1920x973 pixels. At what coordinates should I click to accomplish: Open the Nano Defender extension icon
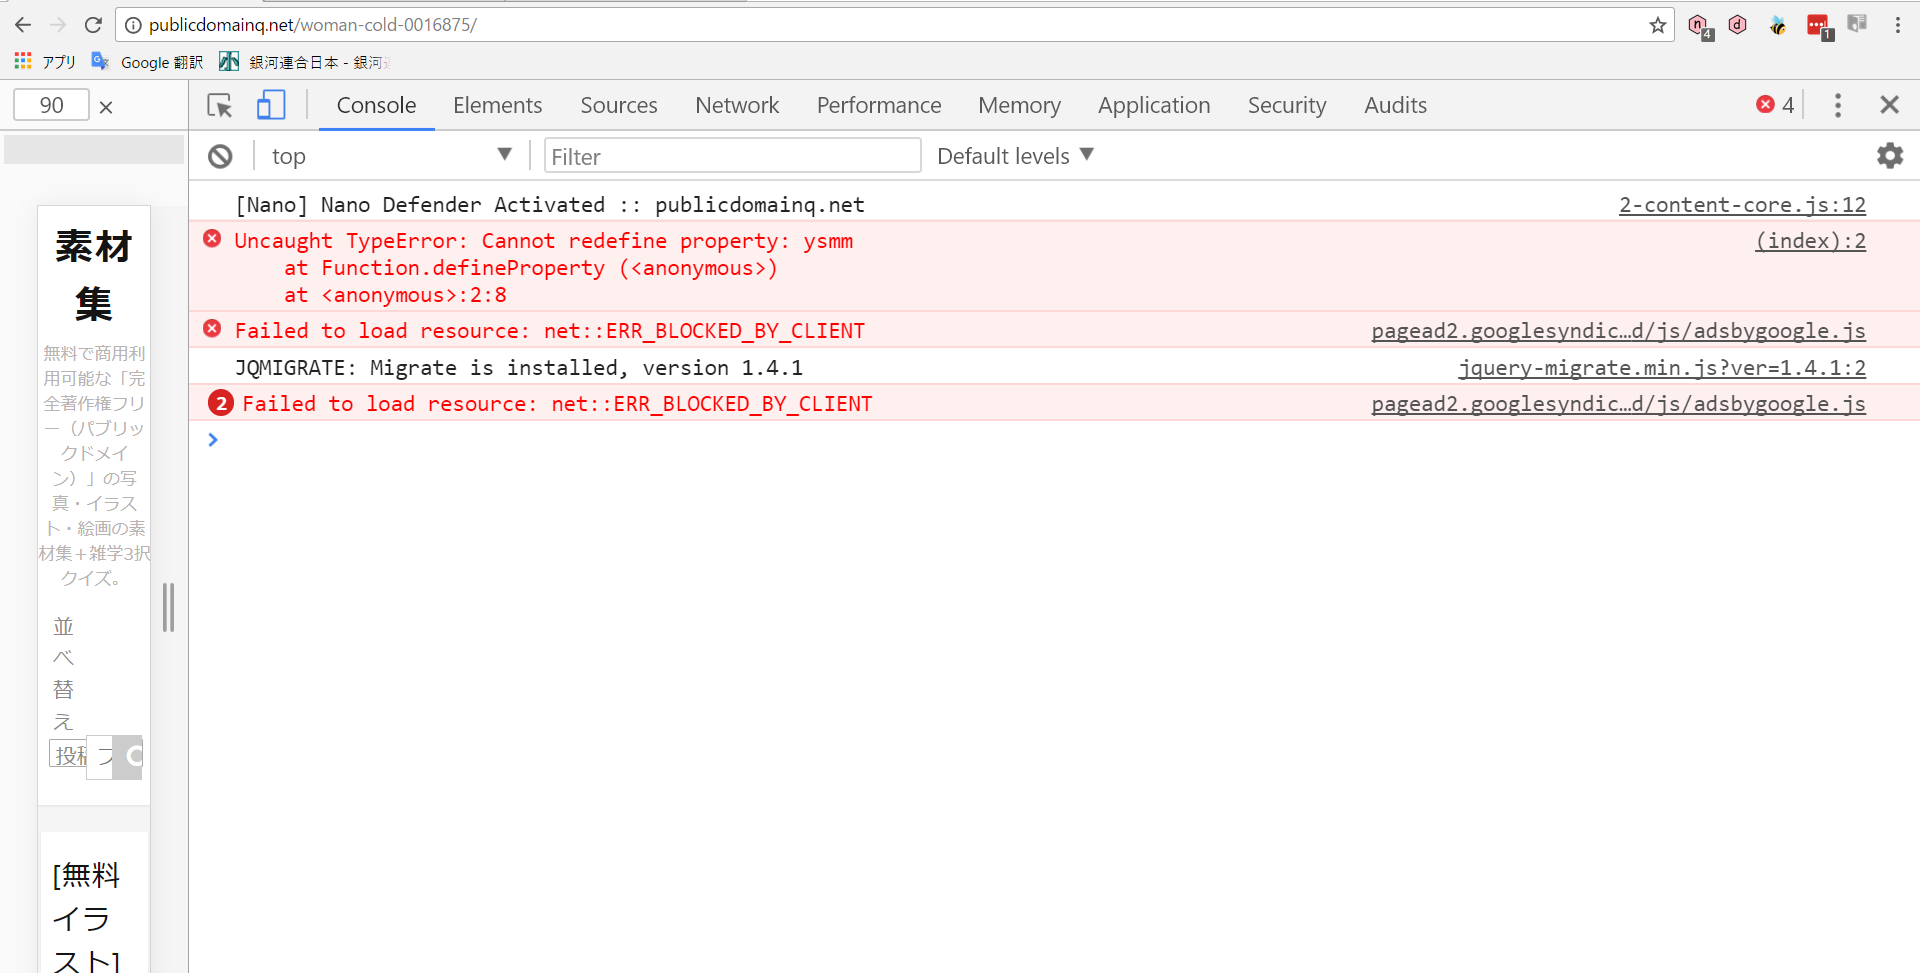1698,25
